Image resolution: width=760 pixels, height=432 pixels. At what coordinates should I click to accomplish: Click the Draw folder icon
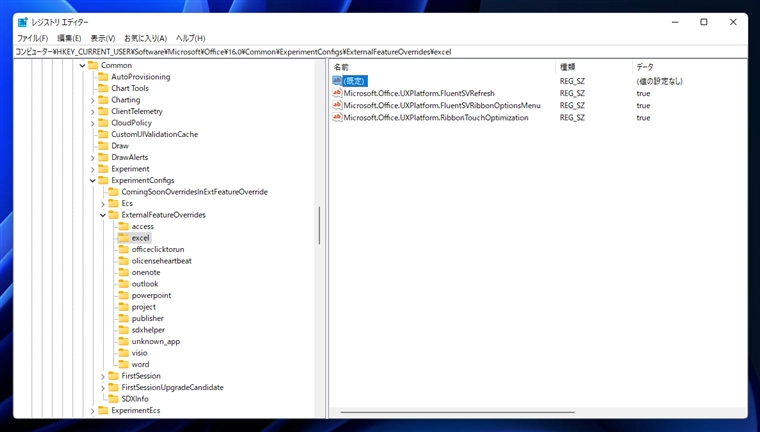pyautogui.click(x=103, y=146)
